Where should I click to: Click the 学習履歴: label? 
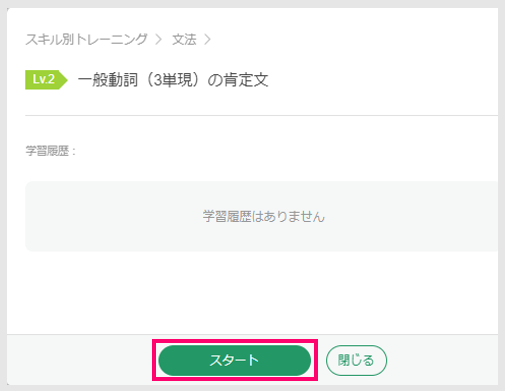pos(51,151)
